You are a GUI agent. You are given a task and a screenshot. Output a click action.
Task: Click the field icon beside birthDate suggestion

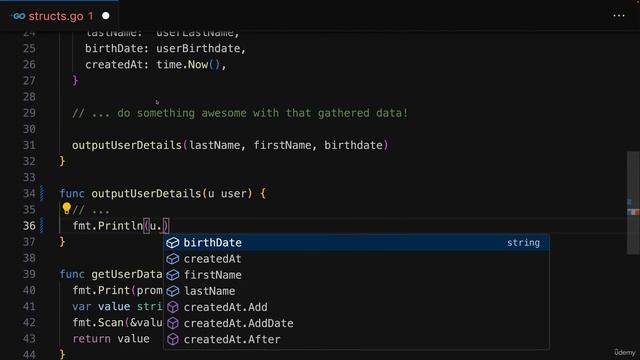click(173, 242)
